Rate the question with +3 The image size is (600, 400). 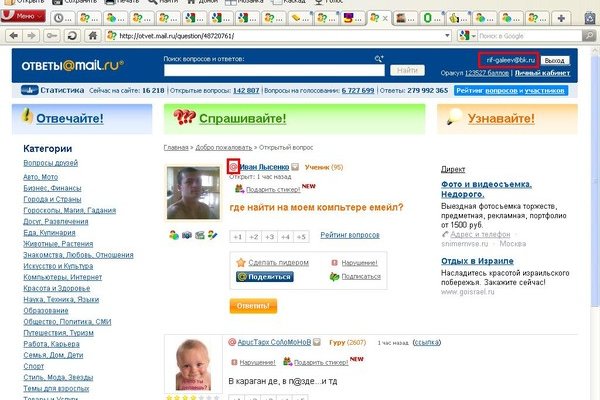(271, 237)
